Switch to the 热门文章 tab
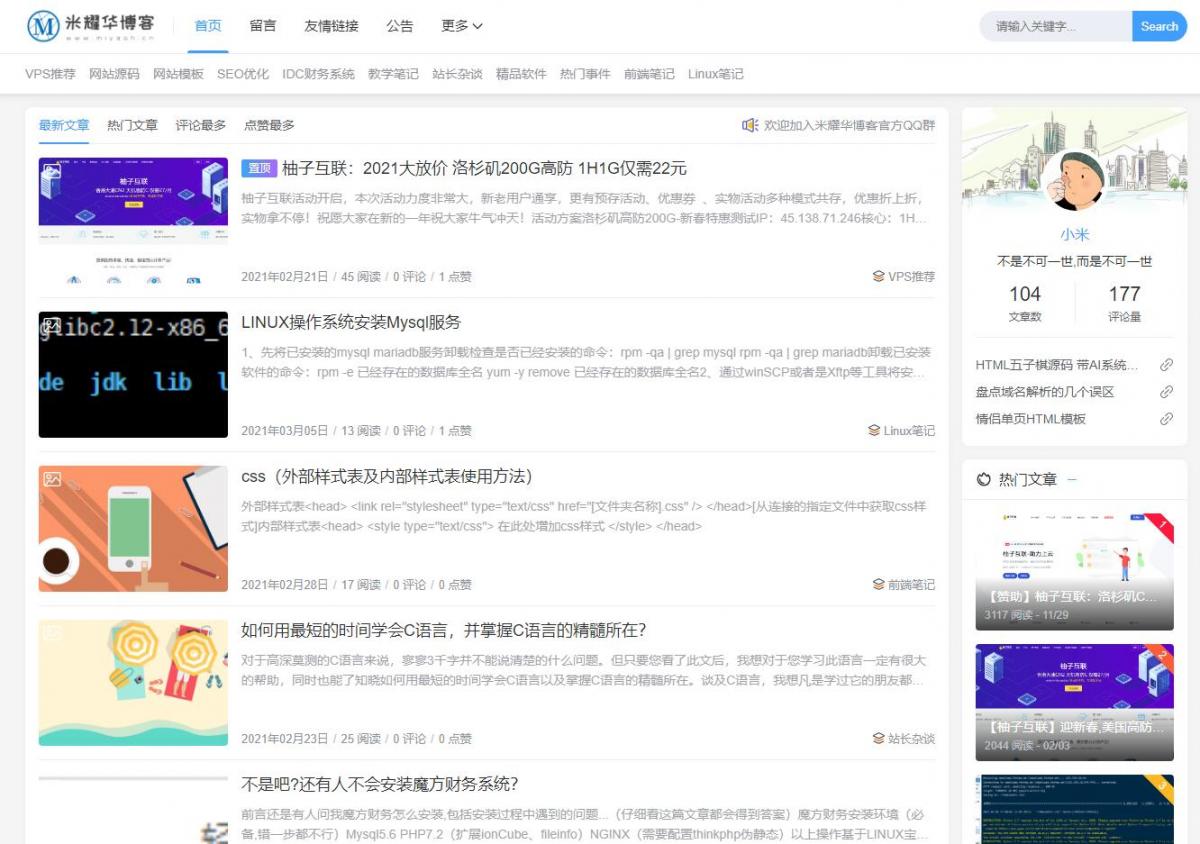 pyautogui.click(x=132, y=125)
